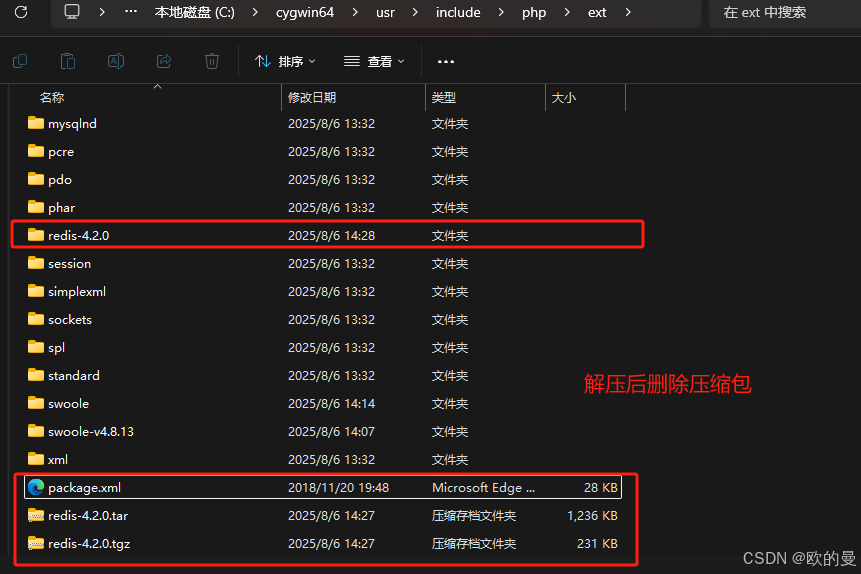Select the swoole-v4.8.13 folder icon
861x574 pixels.
[36, 431]
